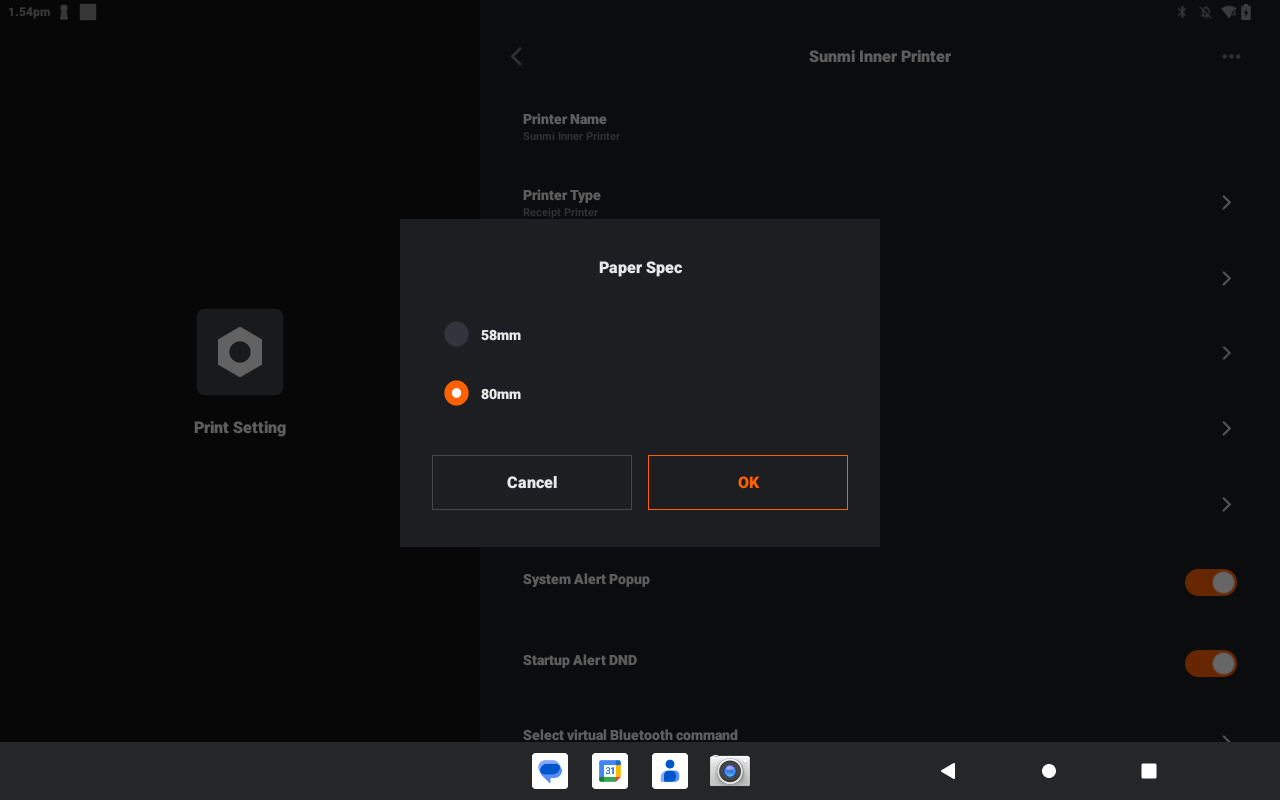Image resolution: width=1280 pixels, height=800 pixels.
Task: Toggle the System Alert Popup switch
Action: click(x=1210, y=583)
